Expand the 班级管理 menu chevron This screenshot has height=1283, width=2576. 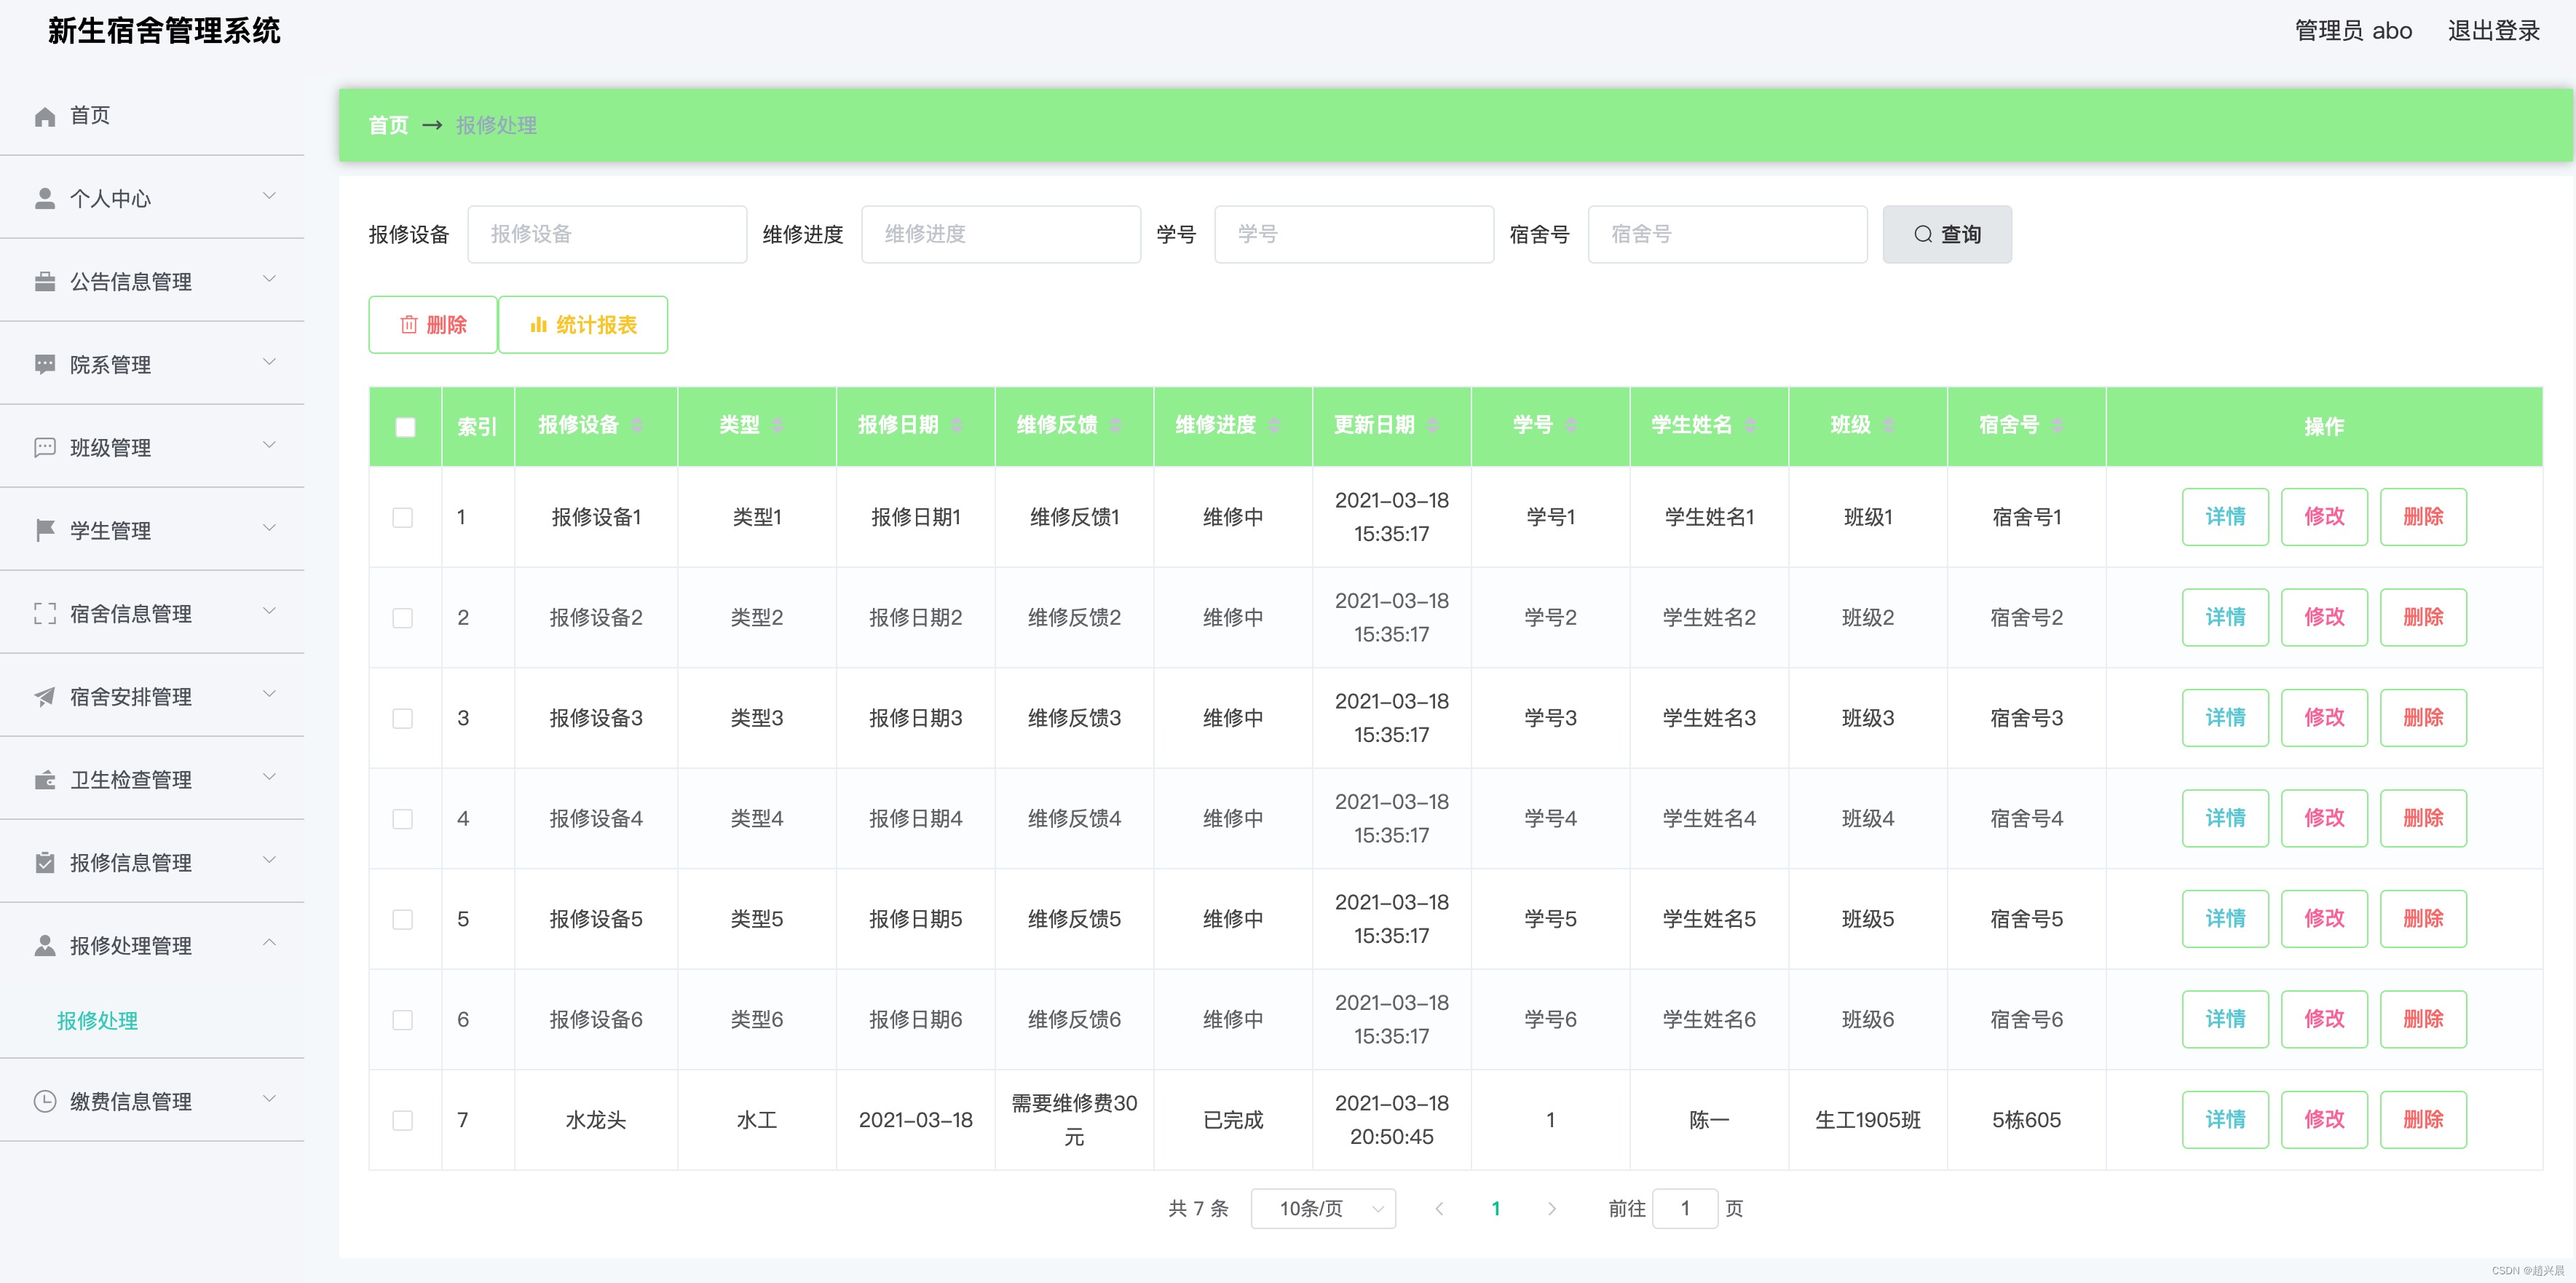pos(269,445)
